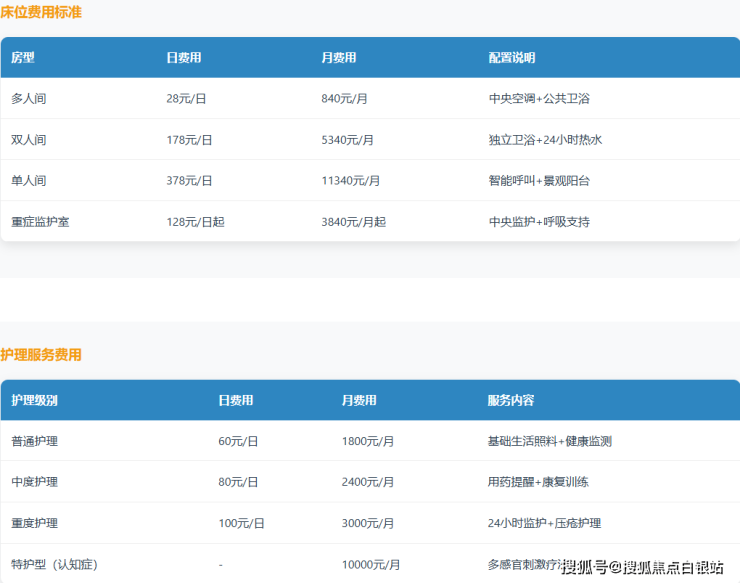Screen dimensions: 740x583
Task: Click the 中度护理 row label
Action: (34, 482)
